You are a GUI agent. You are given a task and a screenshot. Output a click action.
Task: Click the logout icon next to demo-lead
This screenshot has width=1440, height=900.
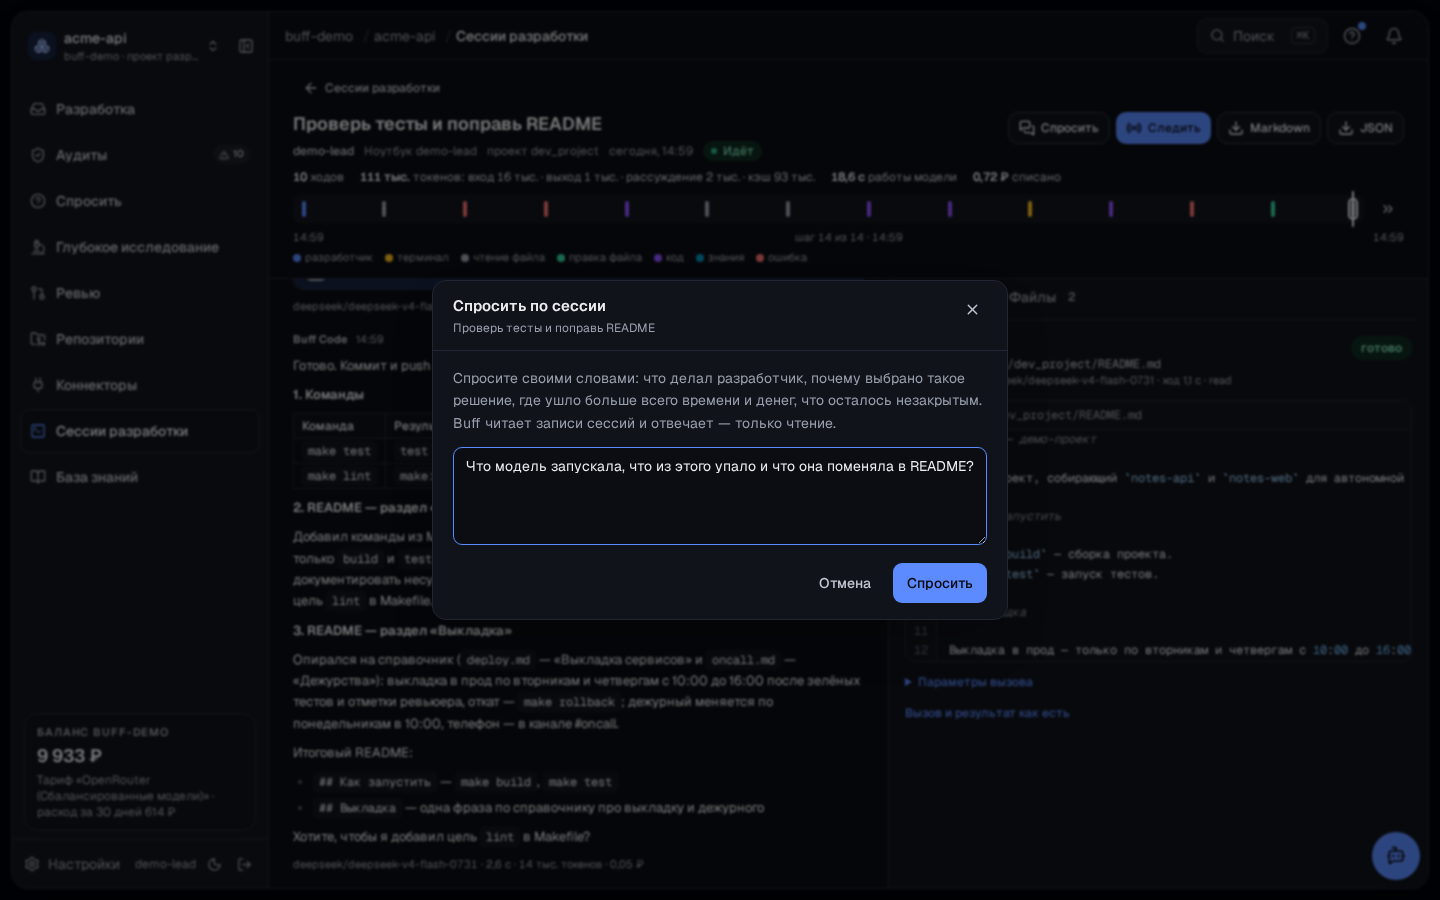pos(244,864)
